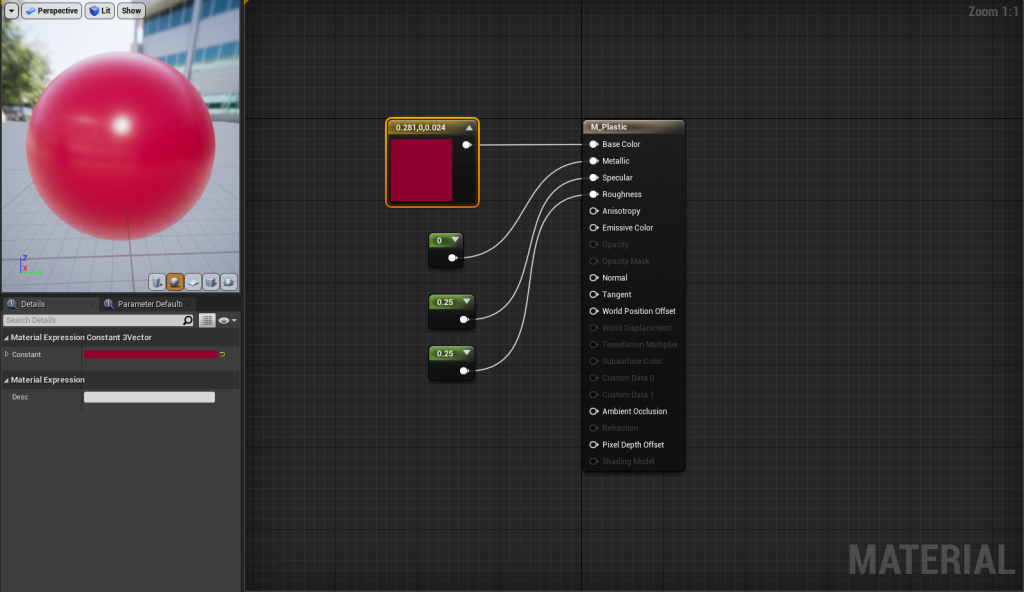Viewport: 1024px width, 592px height.
Task: Open the Show viewport menu
Action: 131,11
